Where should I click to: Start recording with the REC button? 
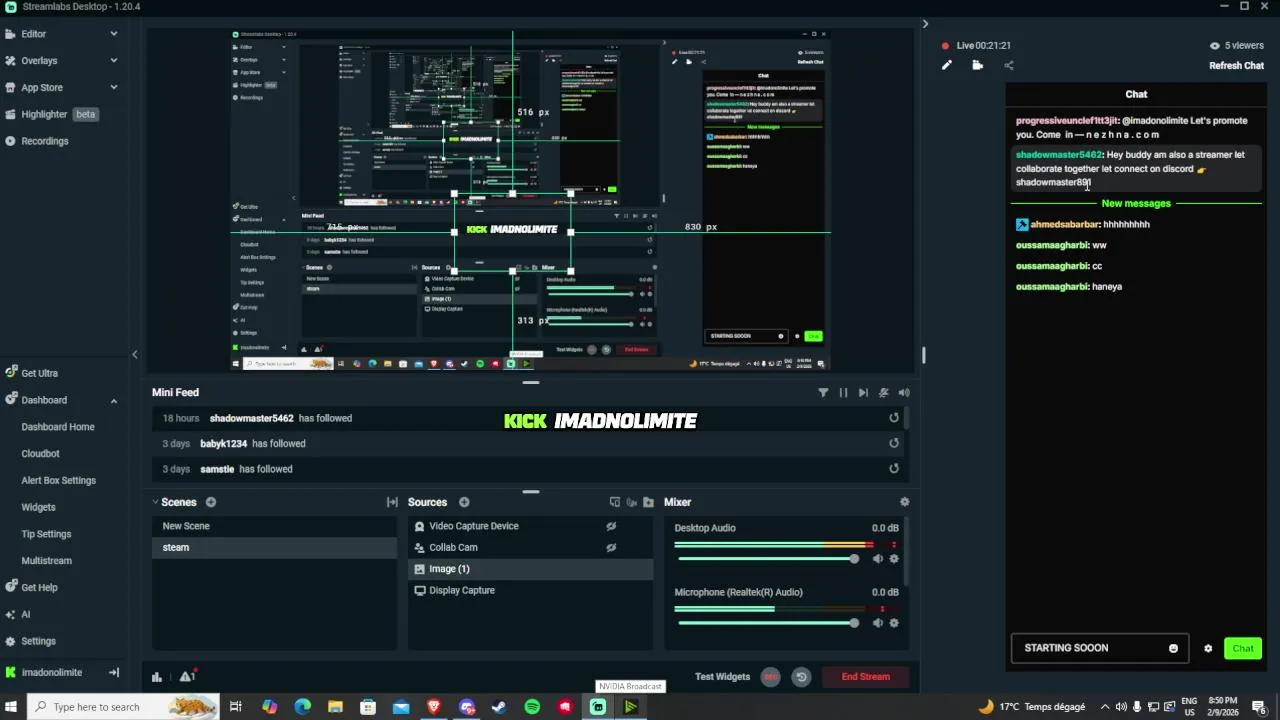(x=770, y=677)
